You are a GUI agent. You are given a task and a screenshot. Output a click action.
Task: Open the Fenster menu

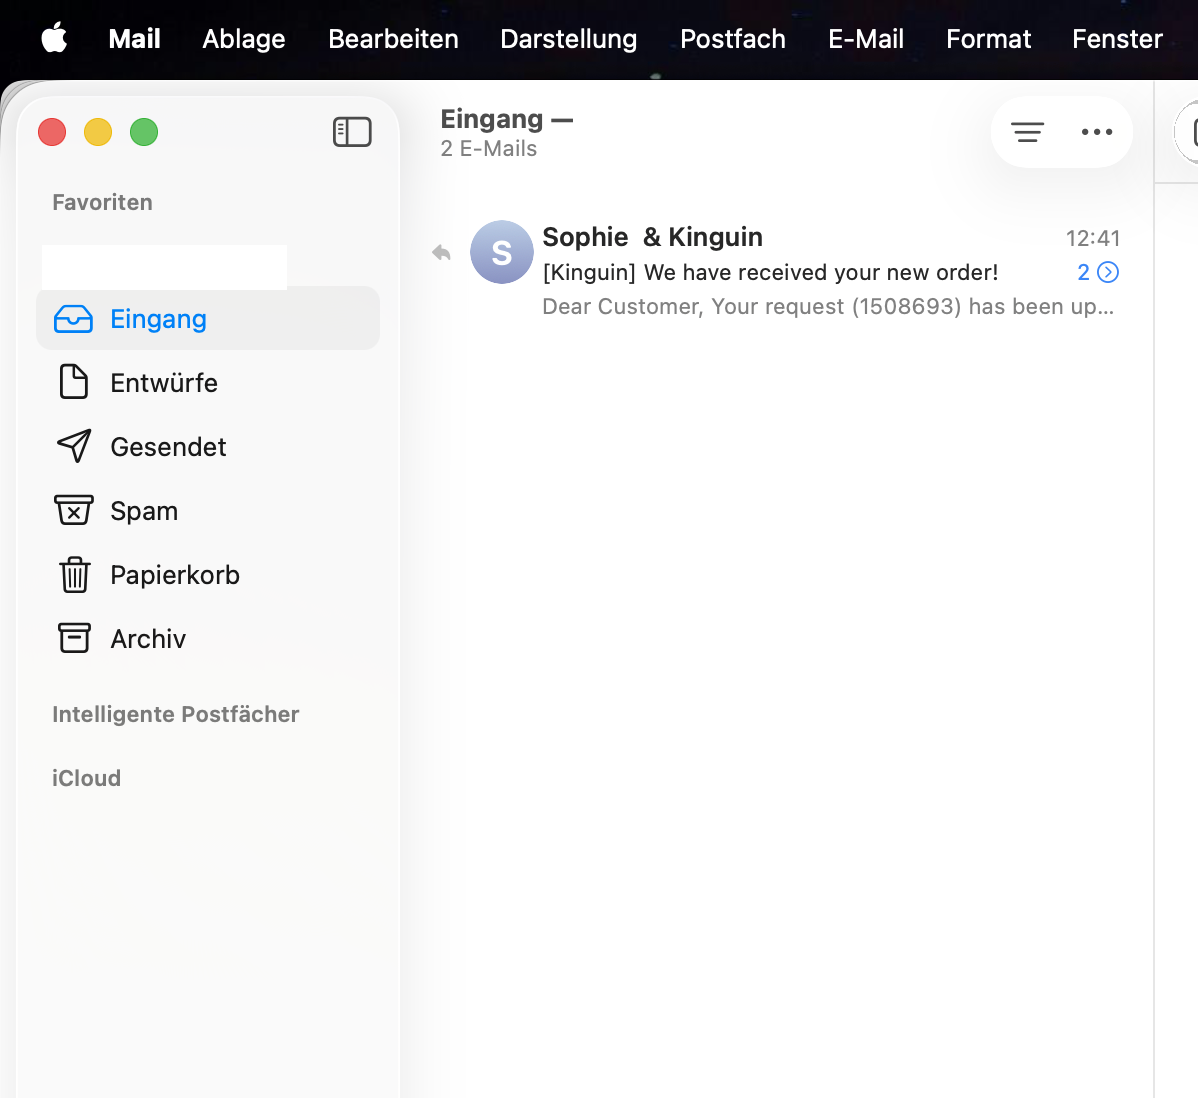1117,38
